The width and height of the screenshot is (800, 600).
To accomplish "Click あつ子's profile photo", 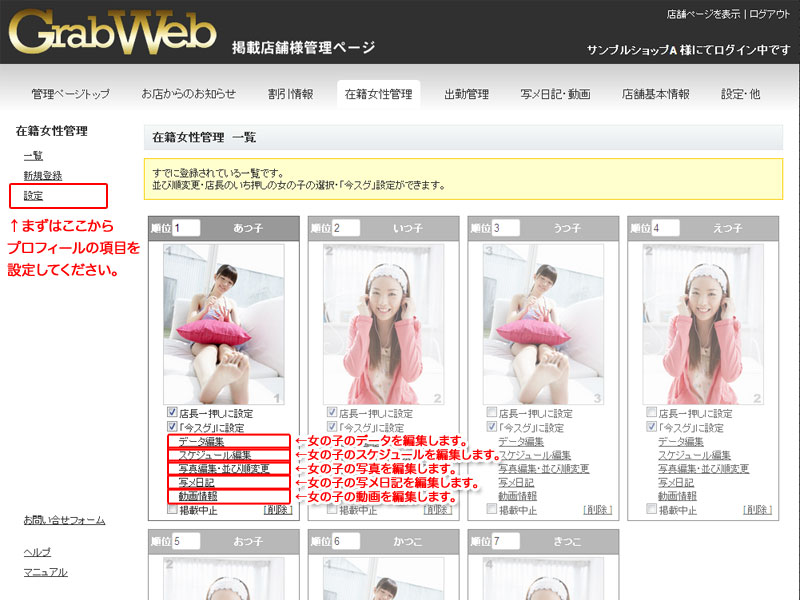I will [x=223, y=324].
